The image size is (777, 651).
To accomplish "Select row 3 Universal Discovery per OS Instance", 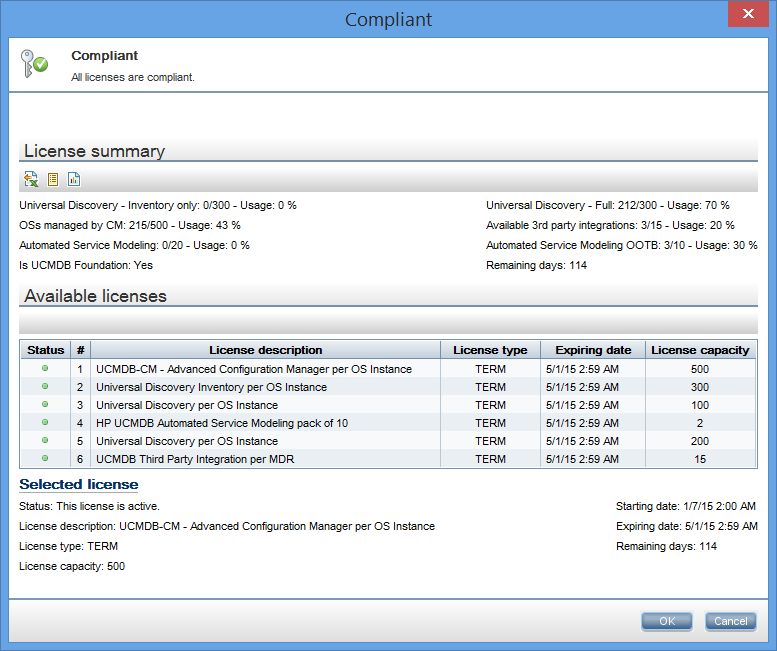I will [388, 405].
